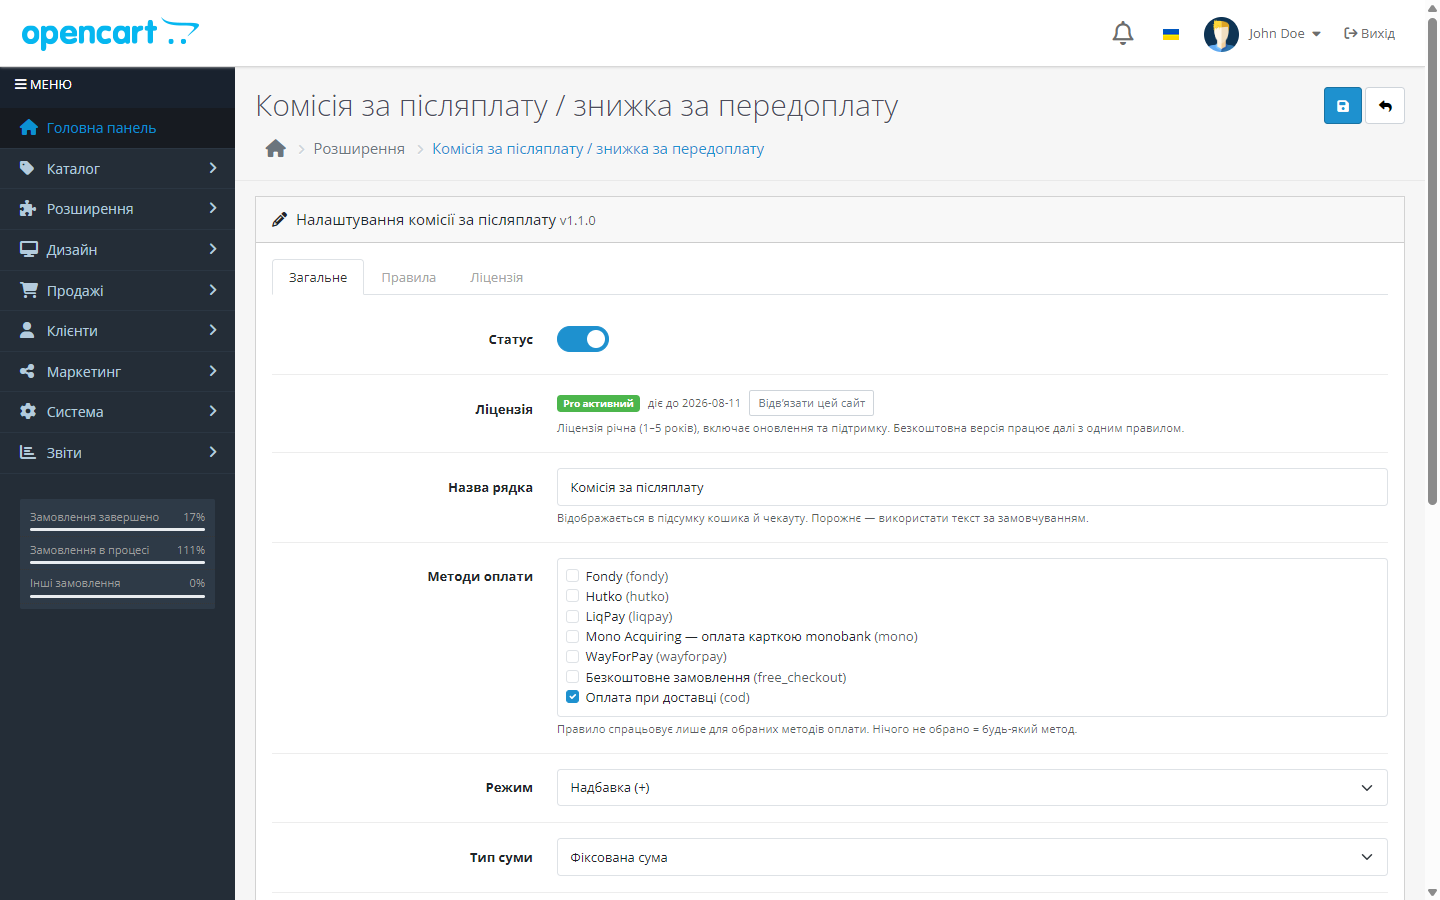The height and width of the screenshot is (900, 1440).
Task: Click the pencil icon in settings header
Action: tap(280, 220)
